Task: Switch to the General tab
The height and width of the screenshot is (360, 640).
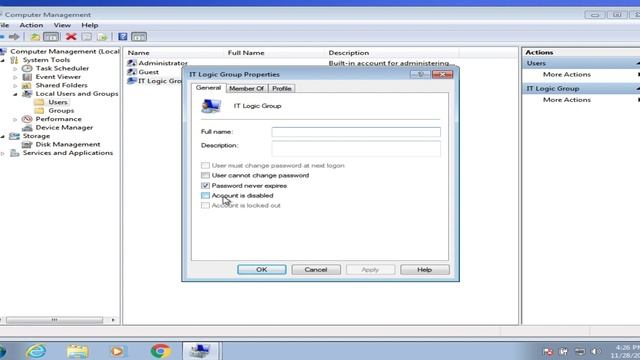Action: coord(208,88)
